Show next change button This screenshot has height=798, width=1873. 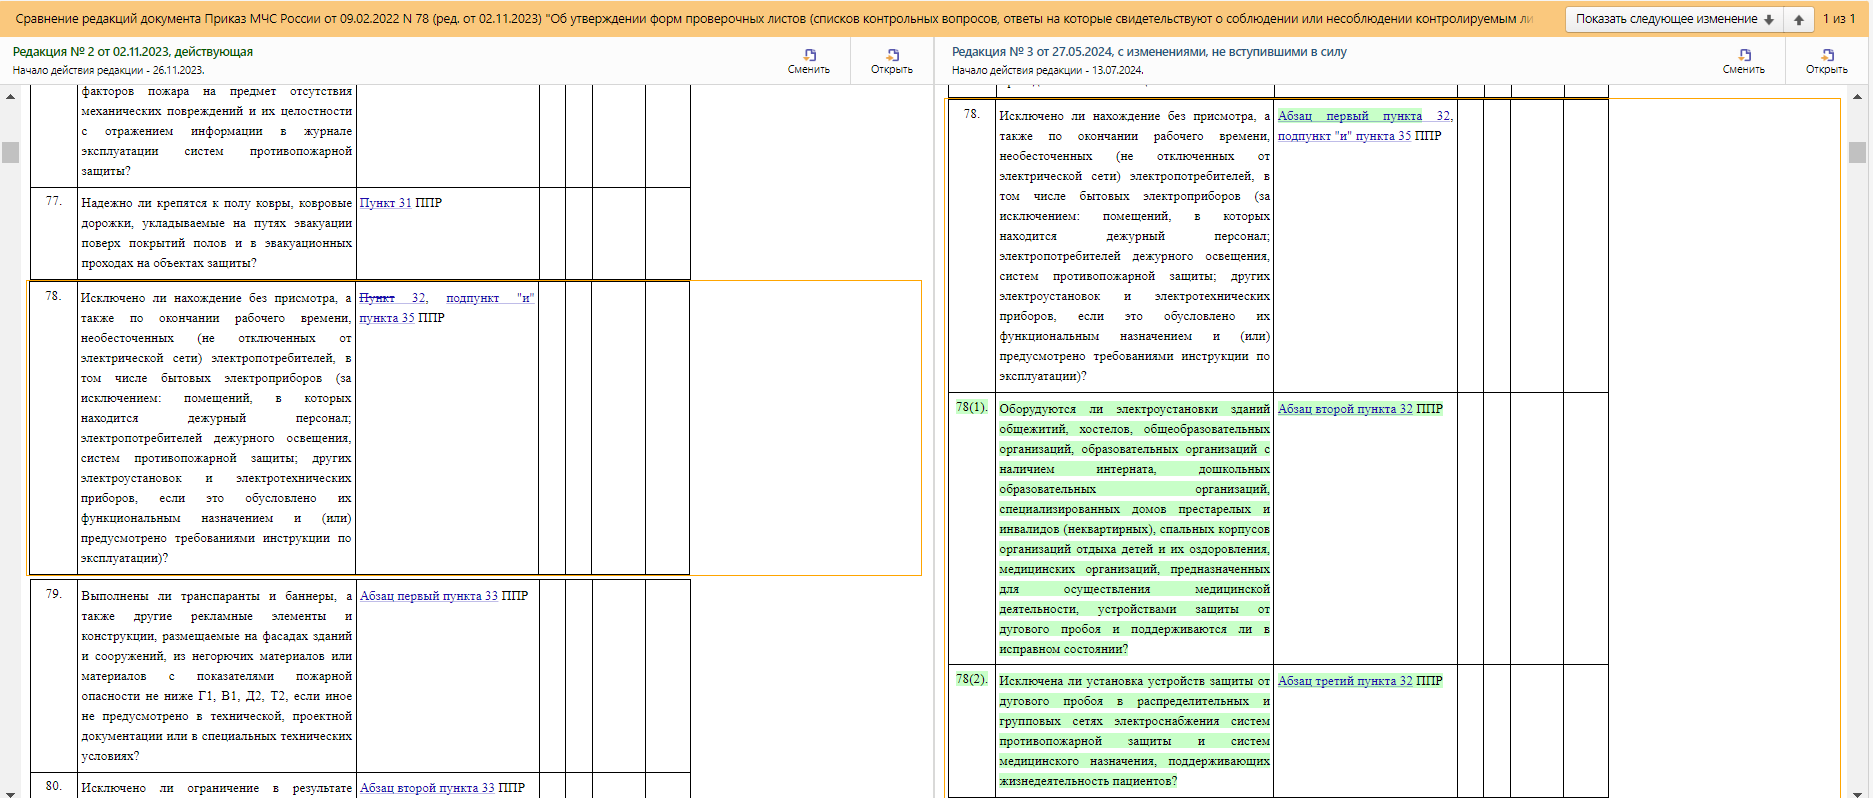pyautogui.click(x=1674, y=19)
